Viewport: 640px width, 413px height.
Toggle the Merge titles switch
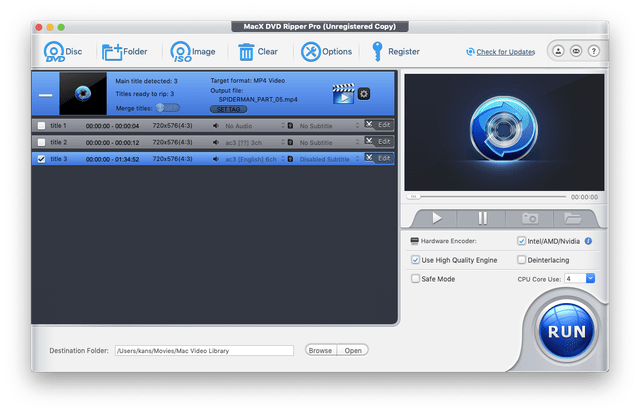tap(169, 107)
